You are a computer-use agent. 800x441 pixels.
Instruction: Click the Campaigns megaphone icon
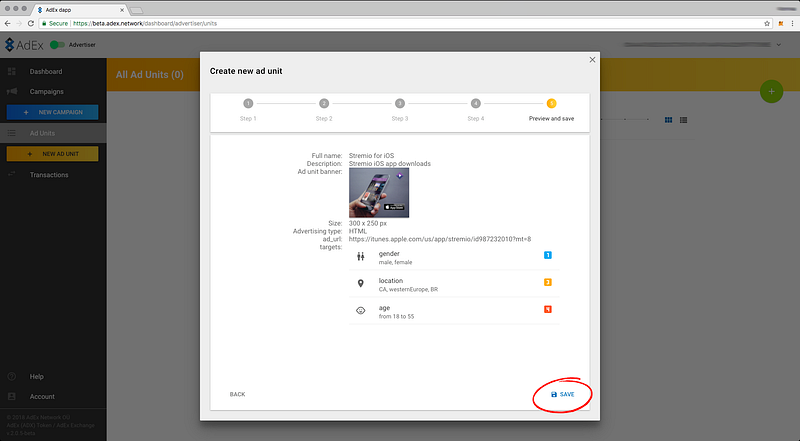tap(12, 91)
